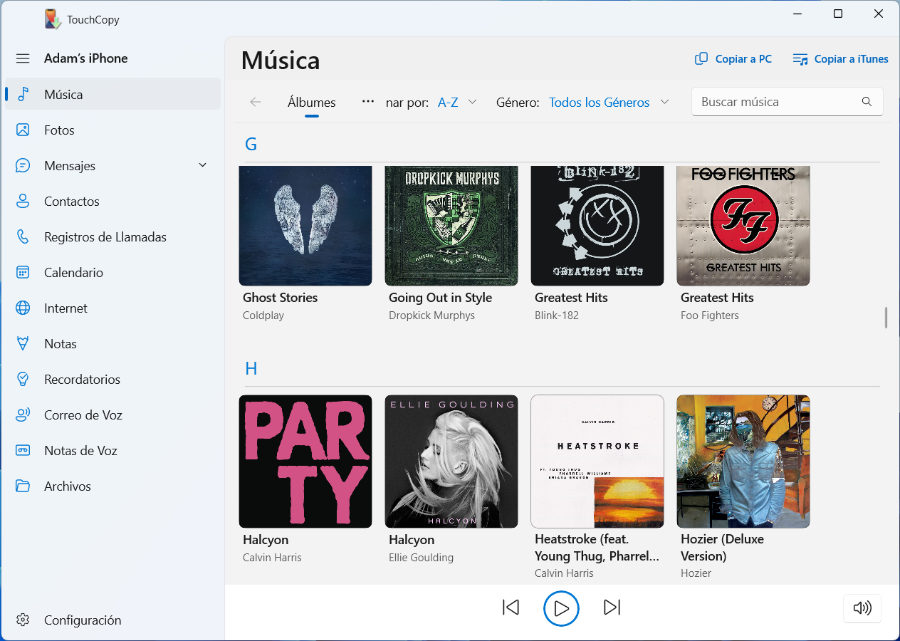Viewport: 900px width, 641px height.
Task: Select Blink-182 Greatest Hits album cover
Action: (597, 226)
